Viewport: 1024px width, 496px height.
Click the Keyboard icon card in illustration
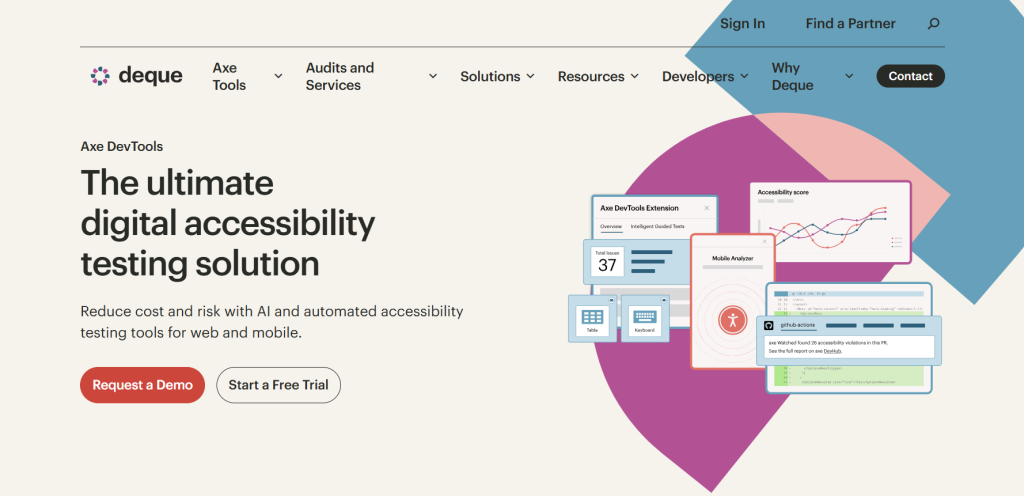[x=645, y=318]
